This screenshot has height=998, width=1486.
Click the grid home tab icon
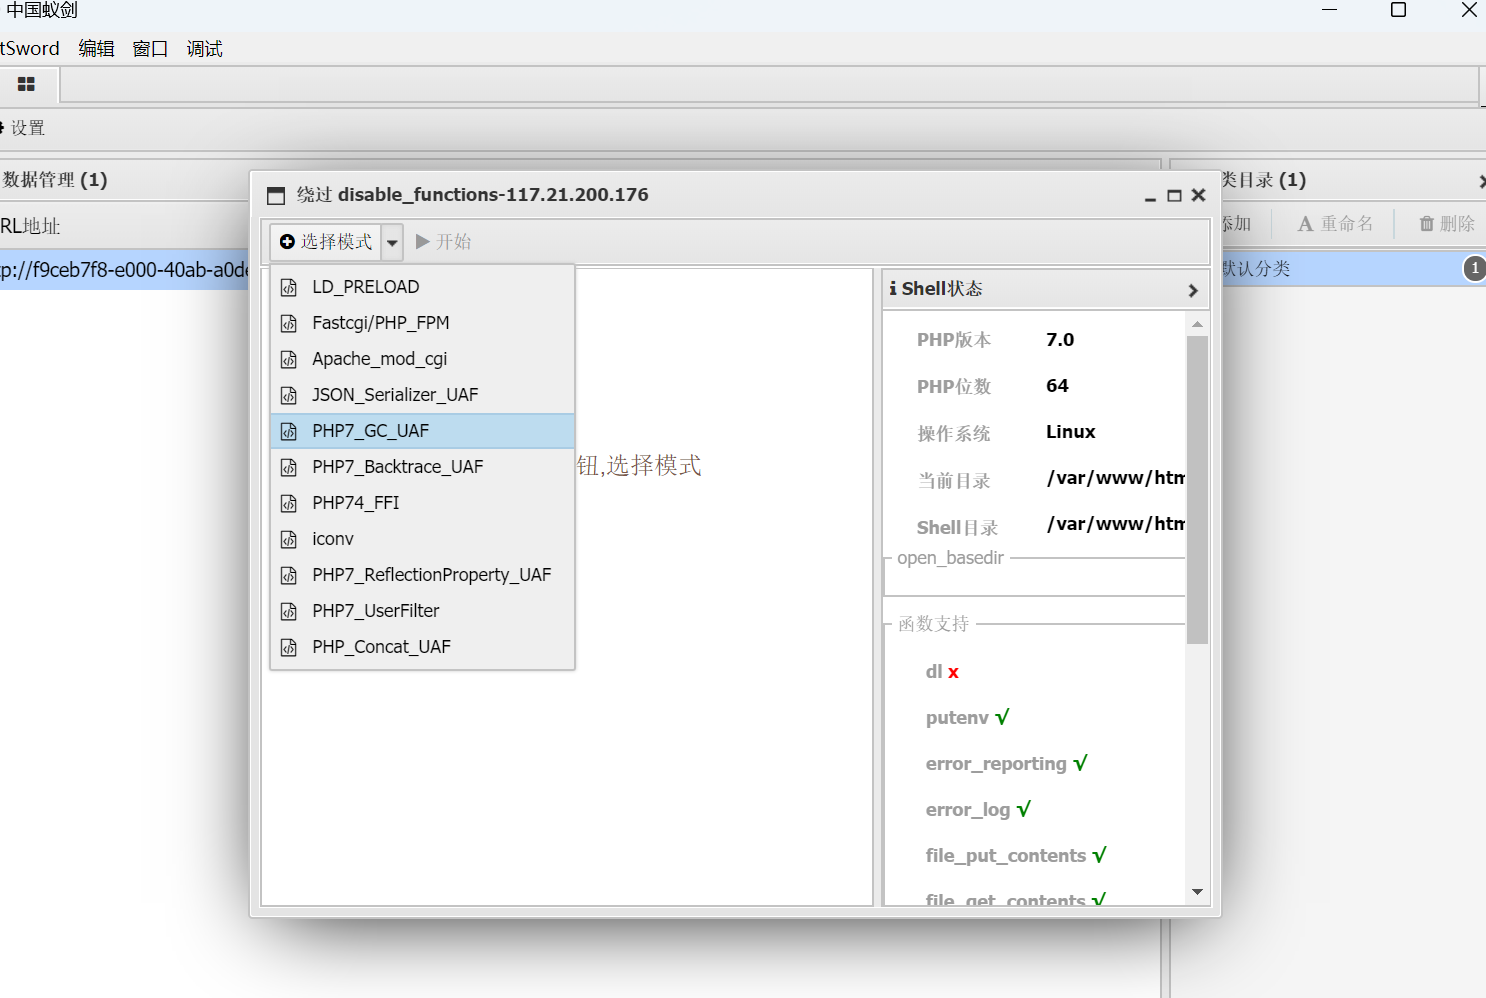tap(27, 85)
